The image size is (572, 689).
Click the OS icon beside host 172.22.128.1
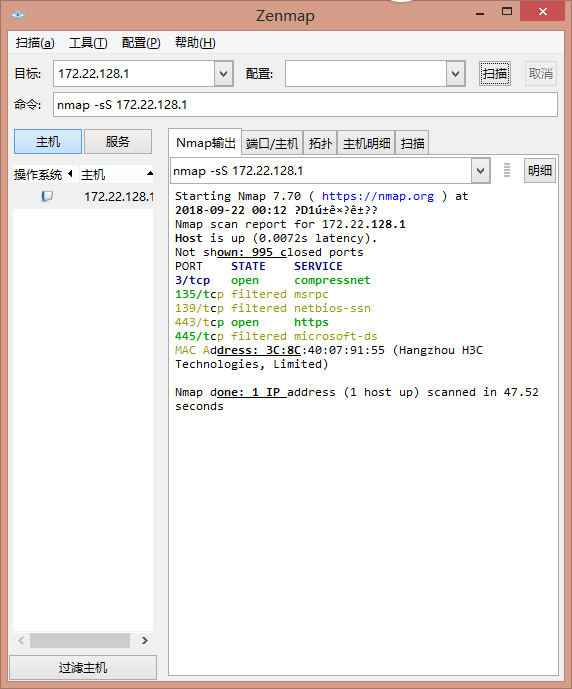(x=47, y=196)
